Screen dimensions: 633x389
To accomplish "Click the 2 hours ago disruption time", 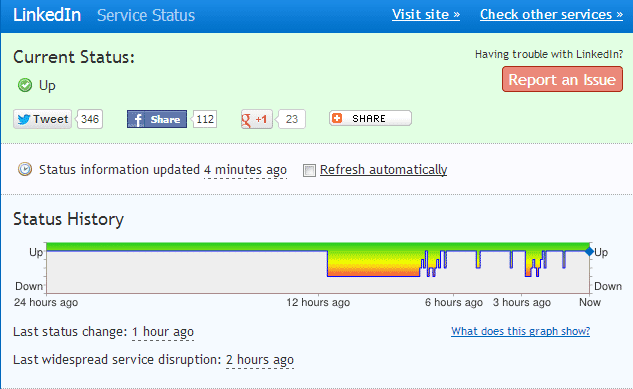I will pyautogui.click(x=260, y=360).
